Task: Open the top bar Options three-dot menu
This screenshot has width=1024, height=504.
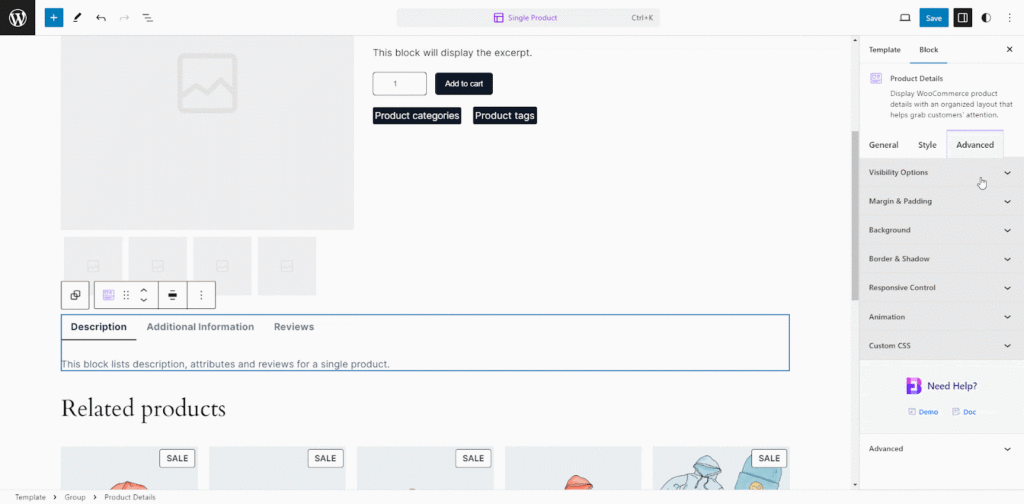Action: click(1009, 18)
